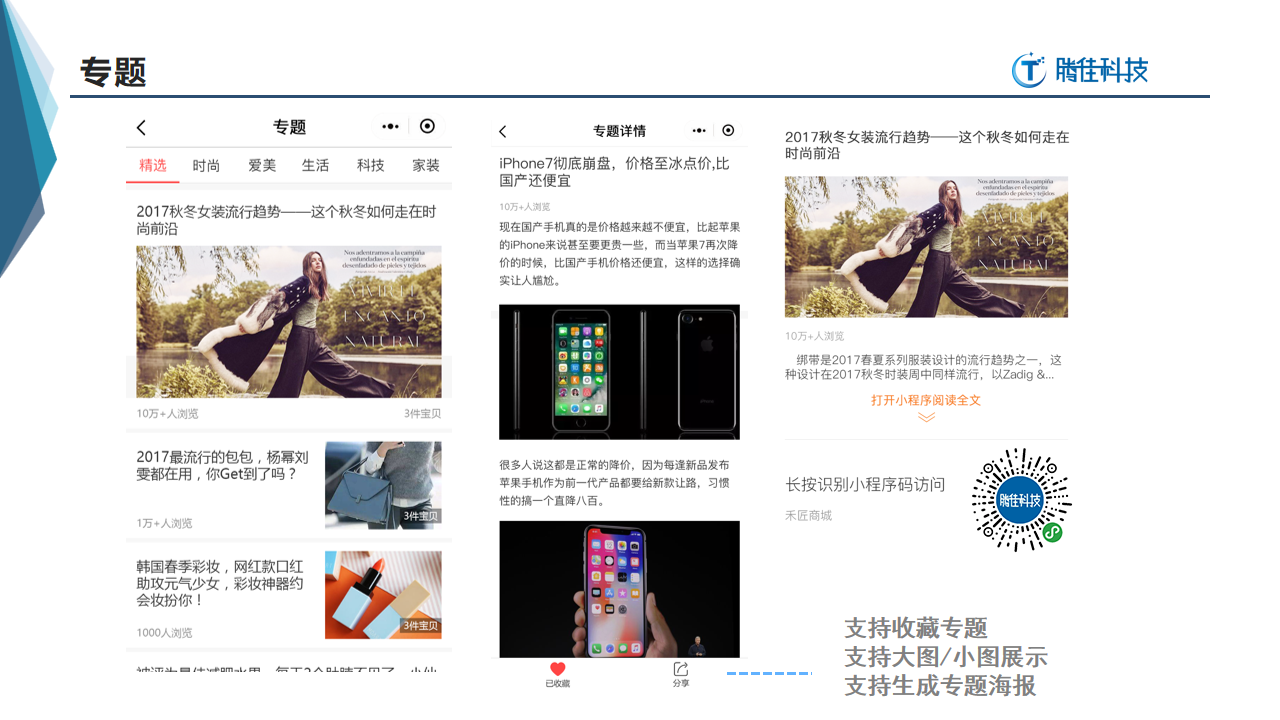
Task: Click 打开小程序阅读全文 link
Action: 926,400
